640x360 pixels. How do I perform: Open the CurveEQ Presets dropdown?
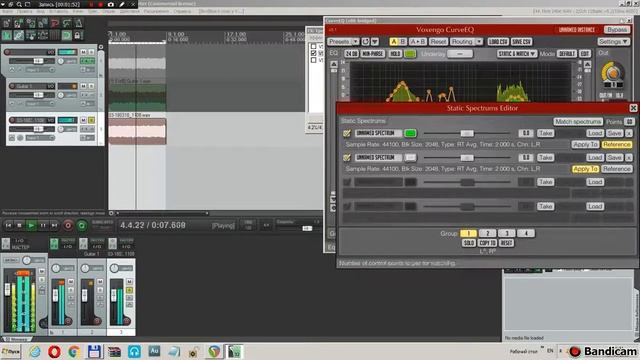(343, 42)
